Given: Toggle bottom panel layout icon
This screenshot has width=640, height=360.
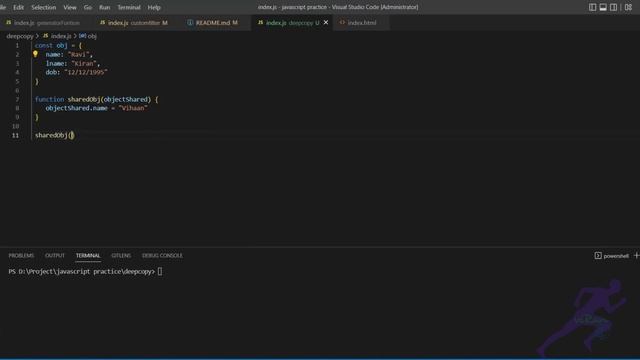Looking at the screenshot, I should (603, 7).
